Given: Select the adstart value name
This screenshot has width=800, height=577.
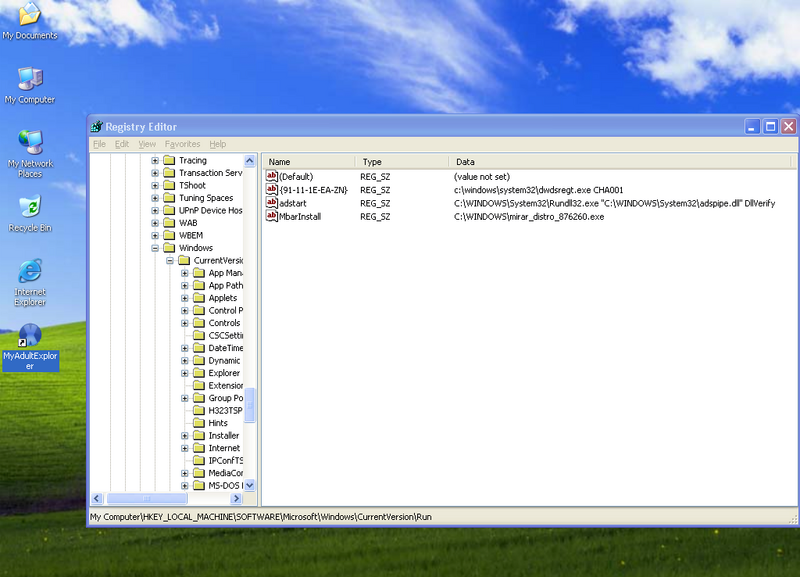Looking at the screenshot, I should click(x=293, y=203).
